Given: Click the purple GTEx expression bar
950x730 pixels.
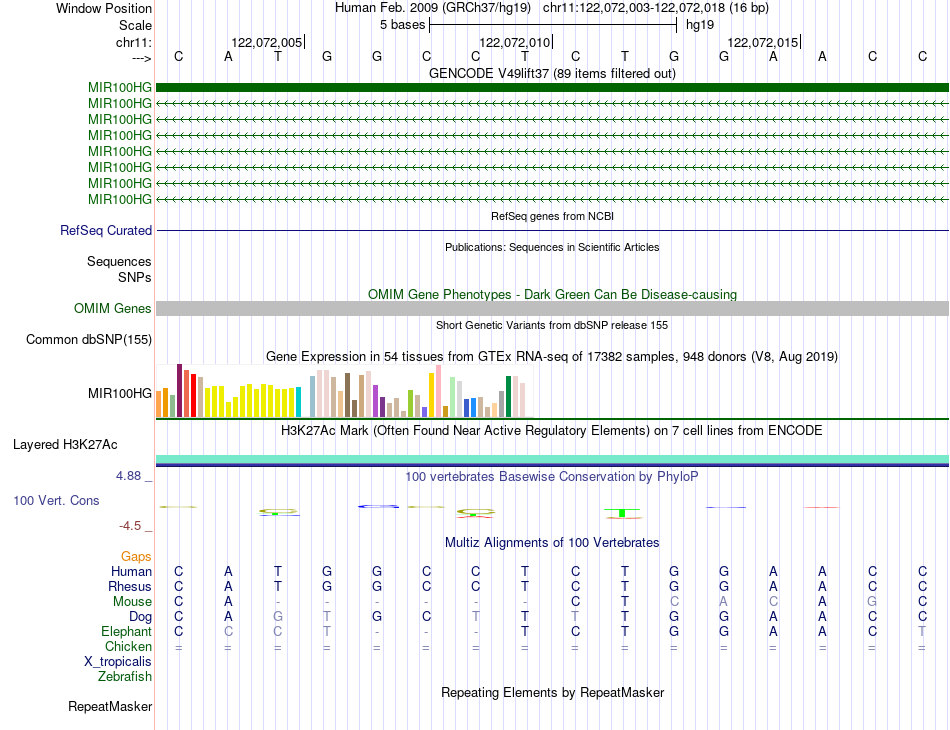Looking at the screenshot, I should point(375,401).
